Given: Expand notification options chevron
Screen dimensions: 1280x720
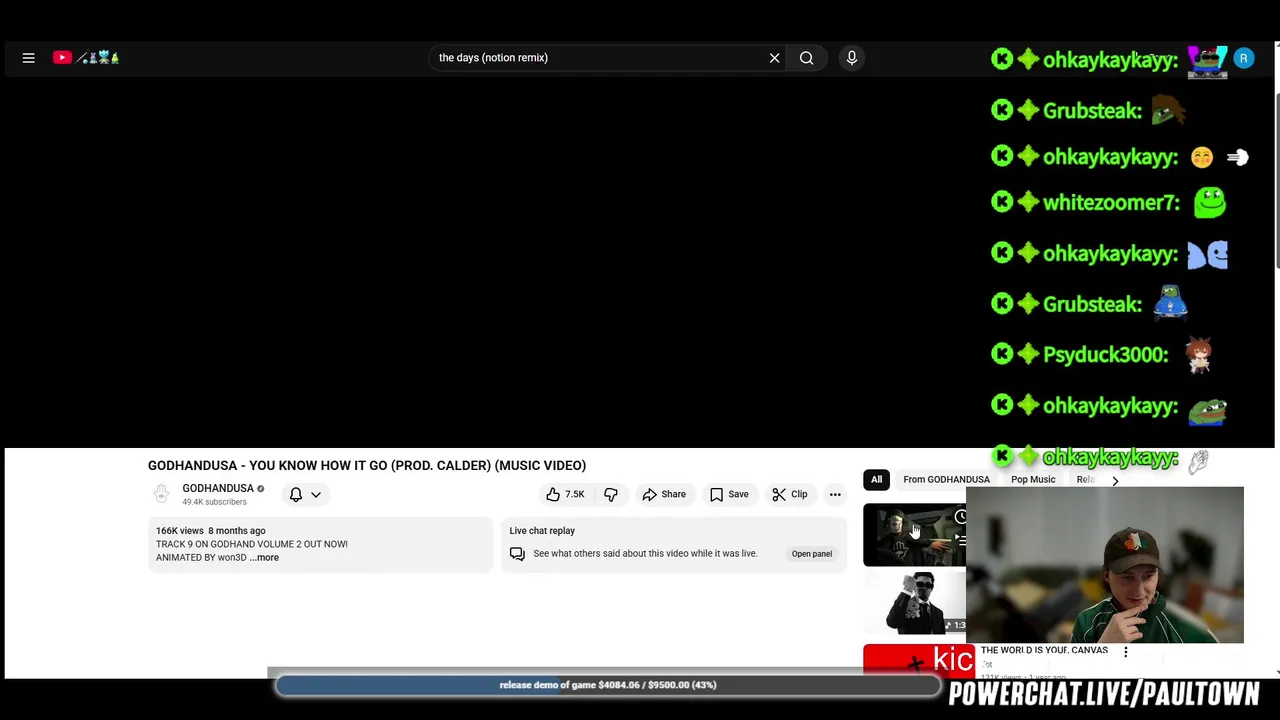Looking at the screenshot, I should pos(316,494).
